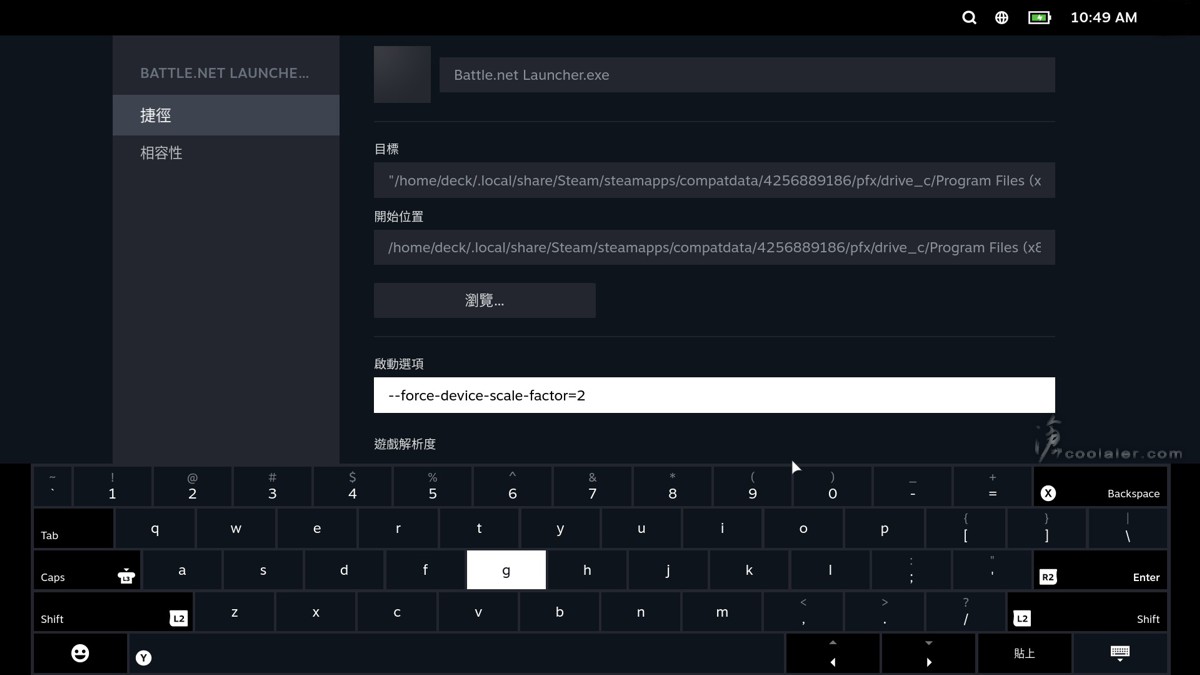The width and height of the screenshot is (1200, 675).
Task: Tap the semicolon key
Action: tap(911, 570)
